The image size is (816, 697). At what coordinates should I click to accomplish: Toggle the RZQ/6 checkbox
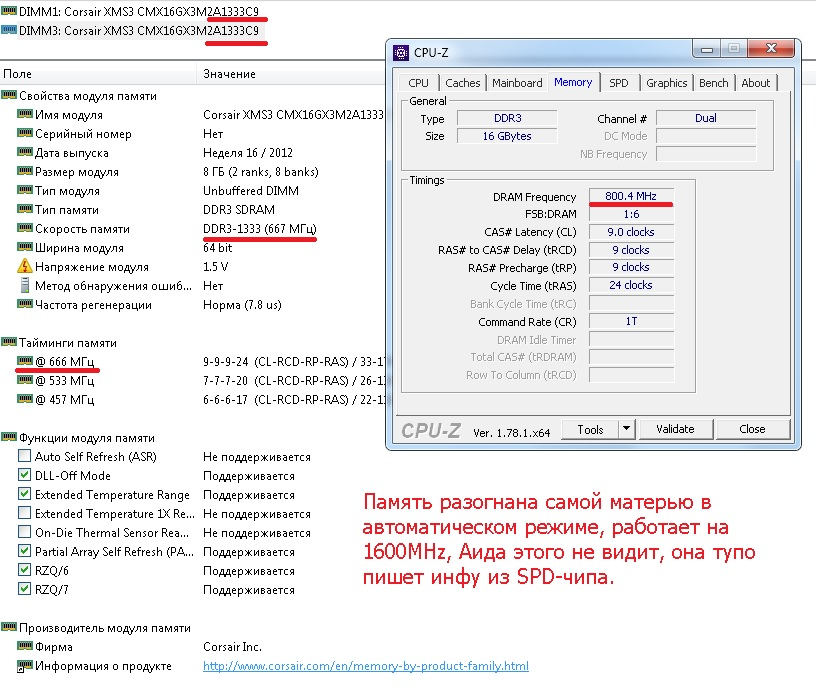click(x=24, y=569)
